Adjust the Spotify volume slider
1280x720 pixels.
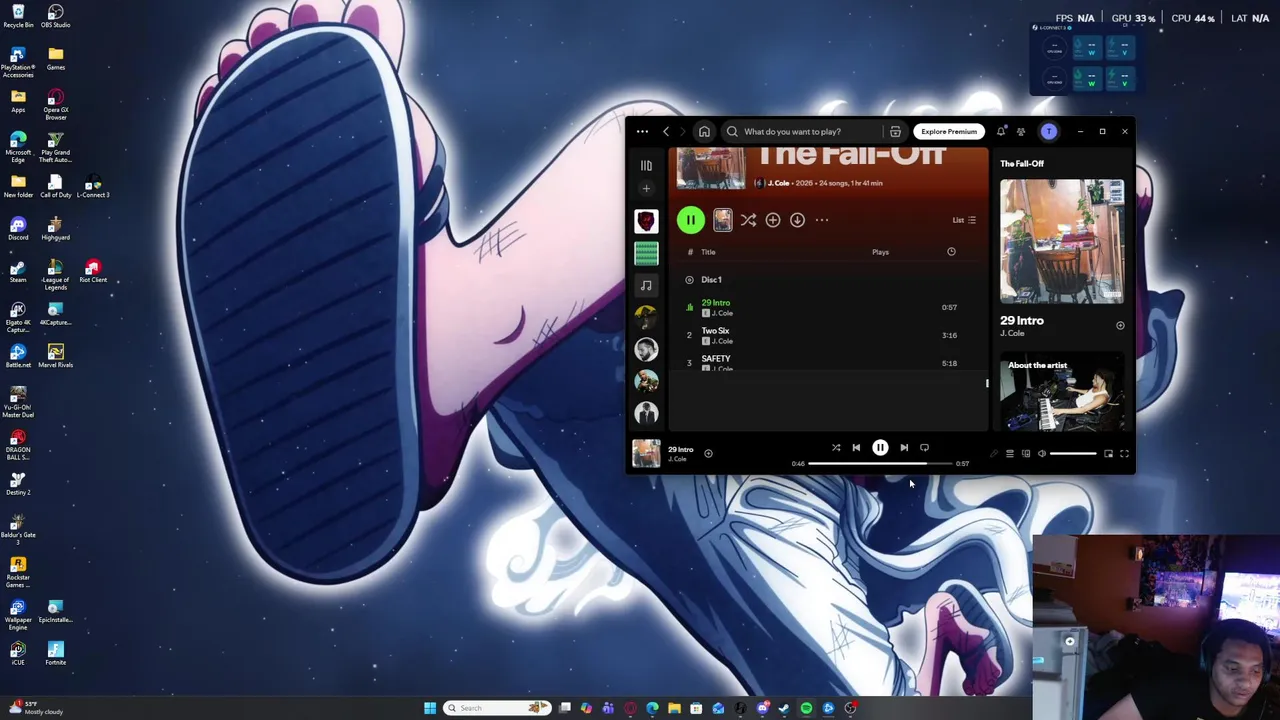1073,454
